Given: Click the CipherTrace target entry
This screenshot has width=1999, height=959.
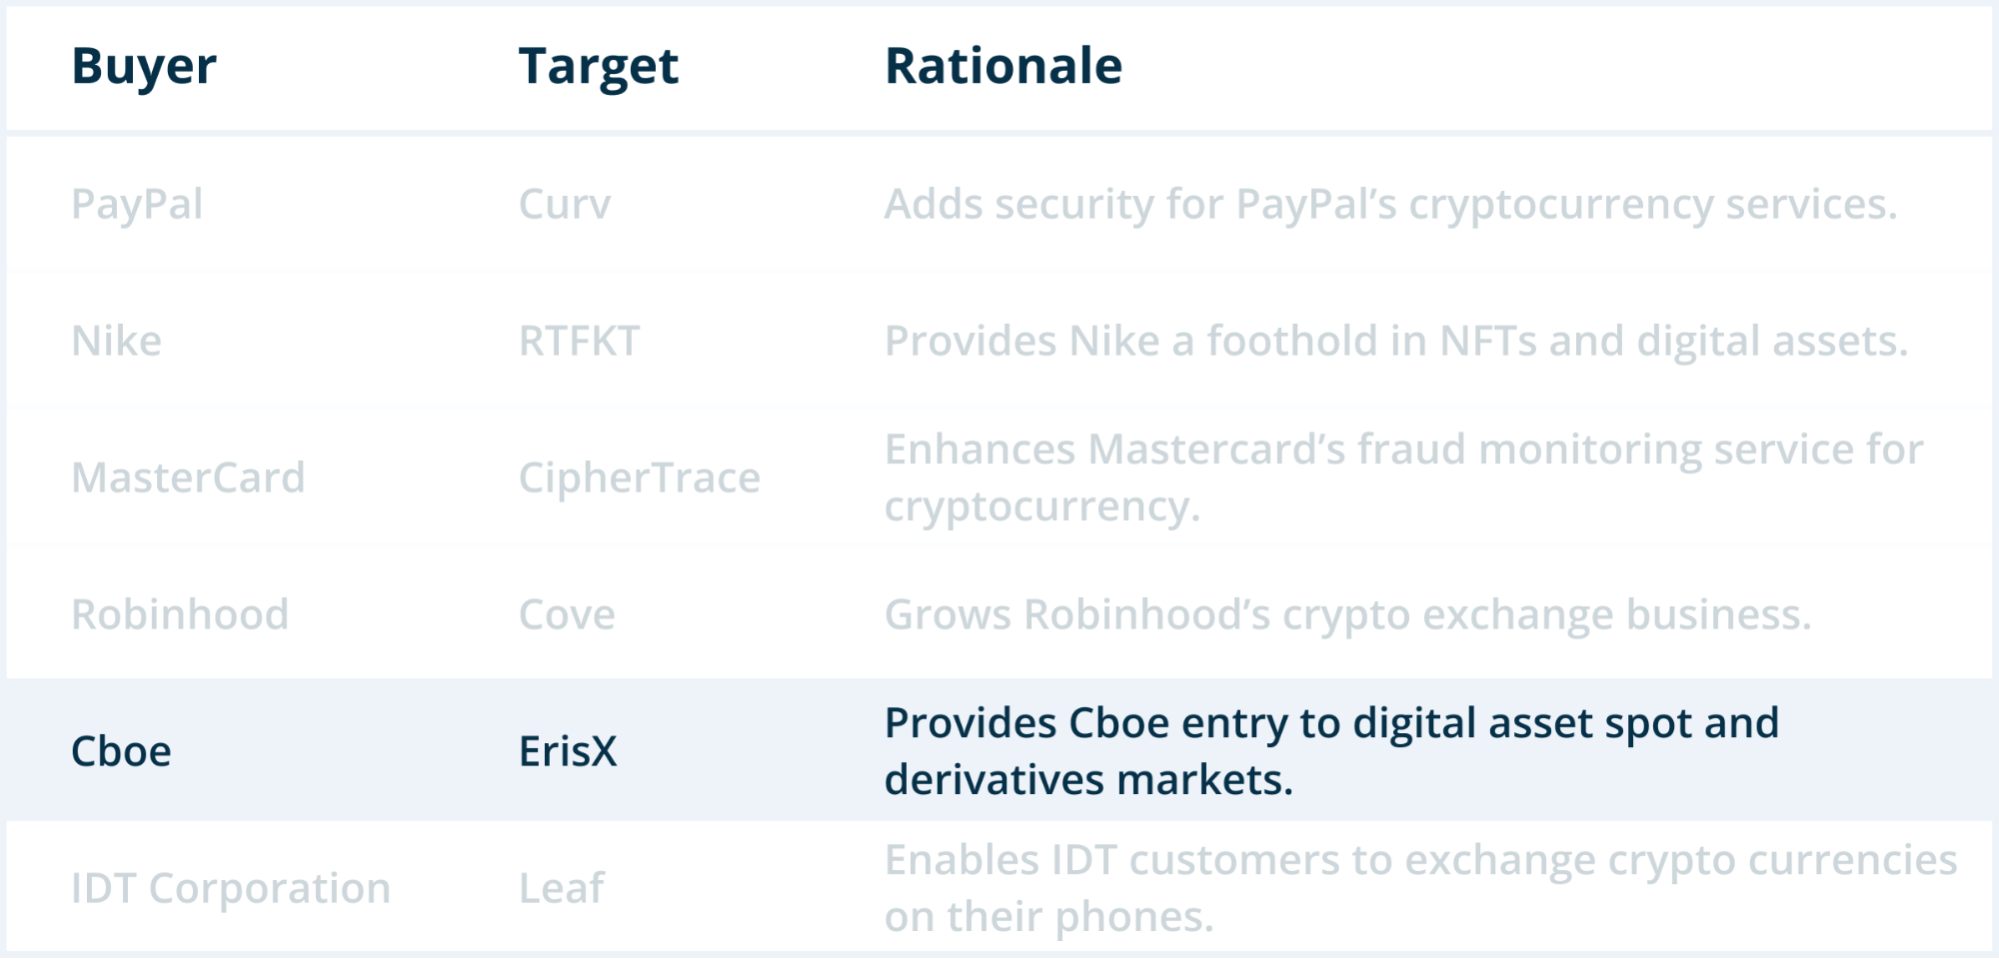Looking at the screenshot, I should (639, 478).
